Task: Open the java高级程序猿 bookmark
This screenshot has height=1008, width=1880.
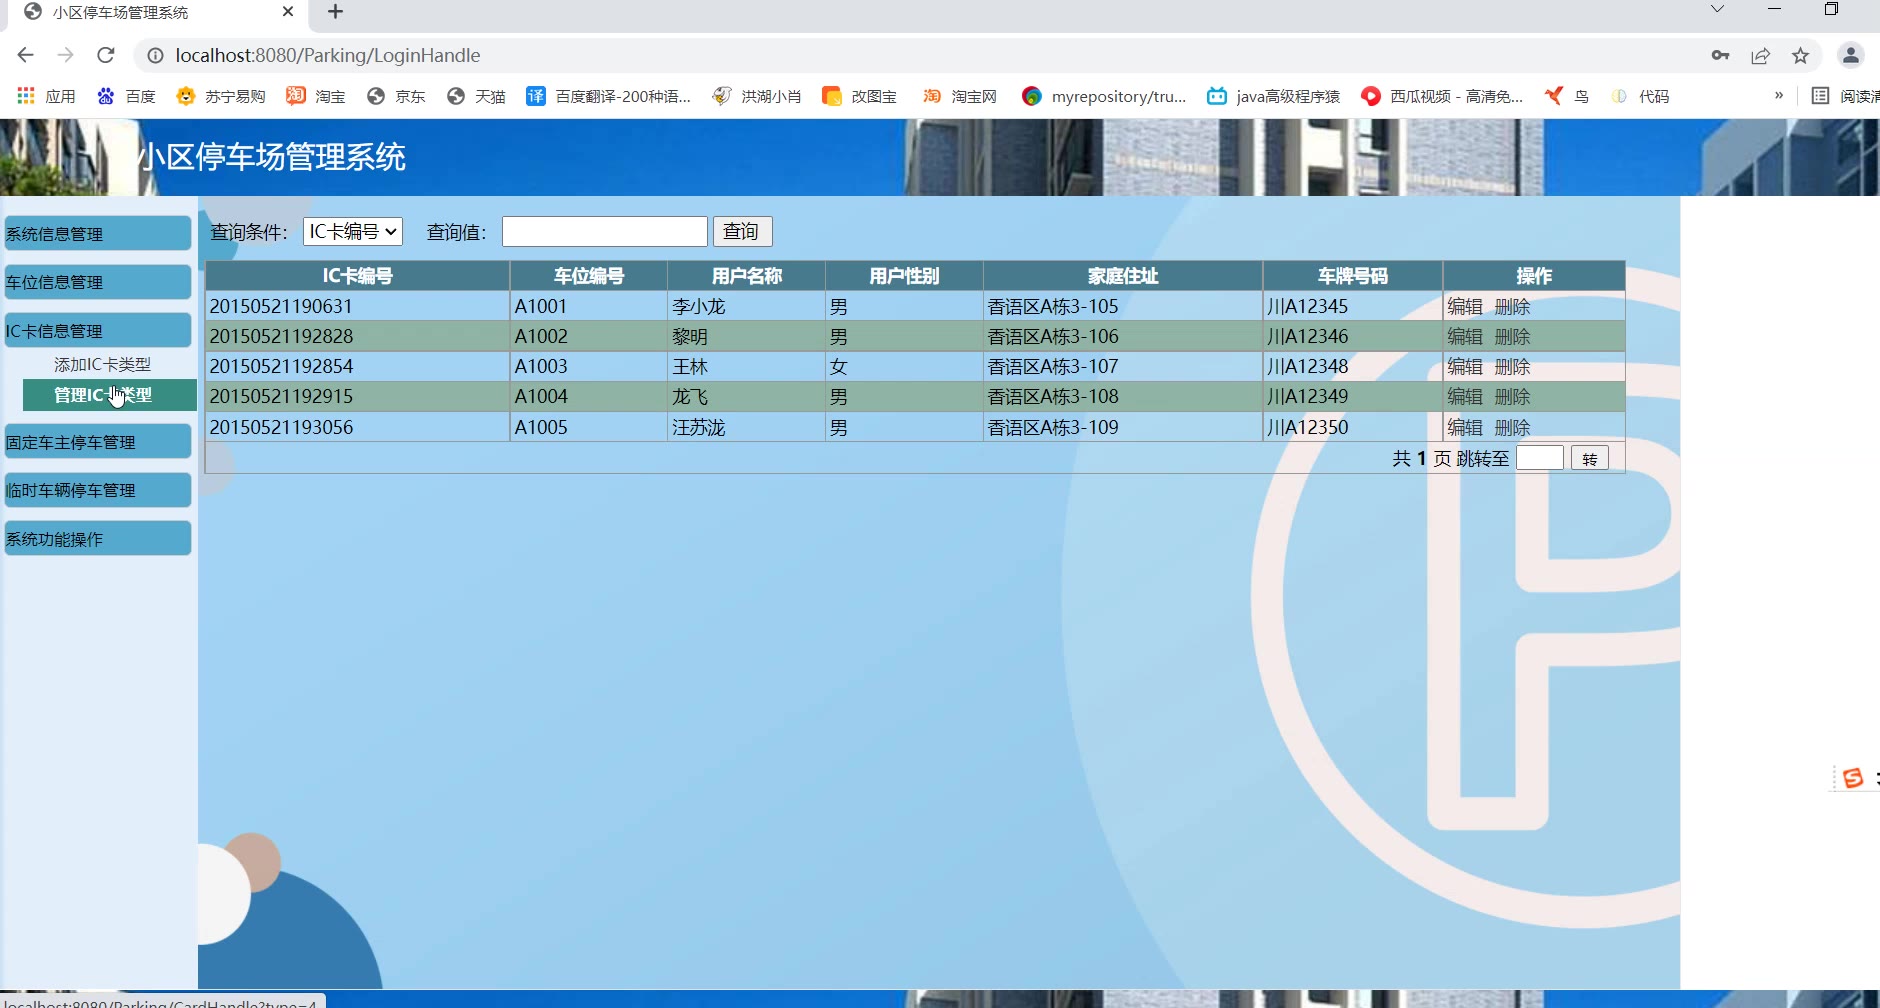Action: tap(1273, 96)
